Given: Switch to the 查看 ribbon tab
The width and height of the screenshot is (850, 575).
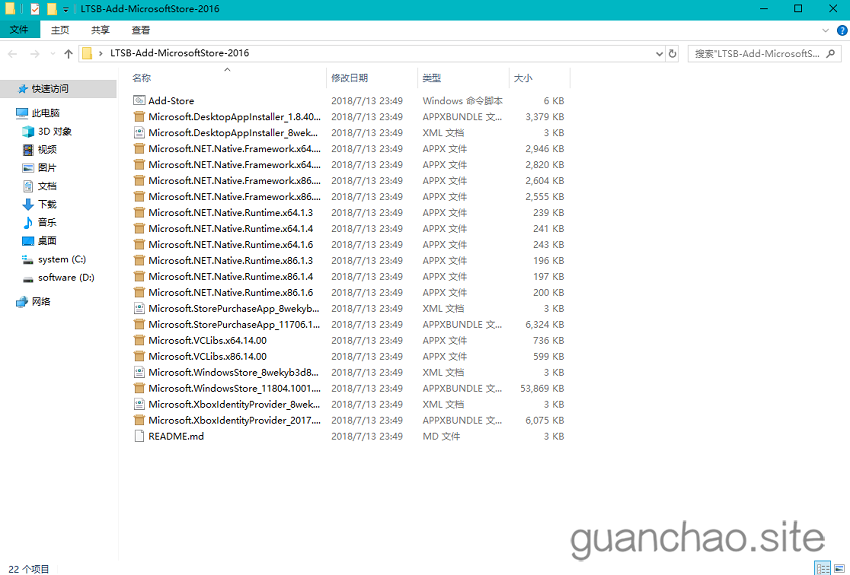Looking at the screenshot, I should pos(141,30).
